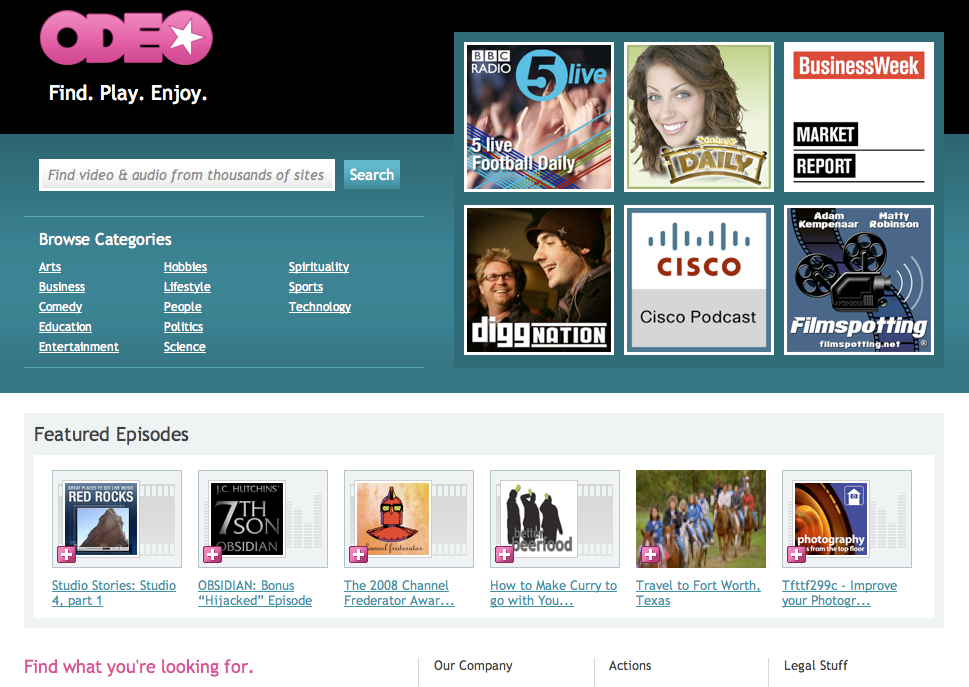Open OBSIDIAN: Bonus "Hijacked" Episode link
Viewport: 969px width, 687px height.
255,593
